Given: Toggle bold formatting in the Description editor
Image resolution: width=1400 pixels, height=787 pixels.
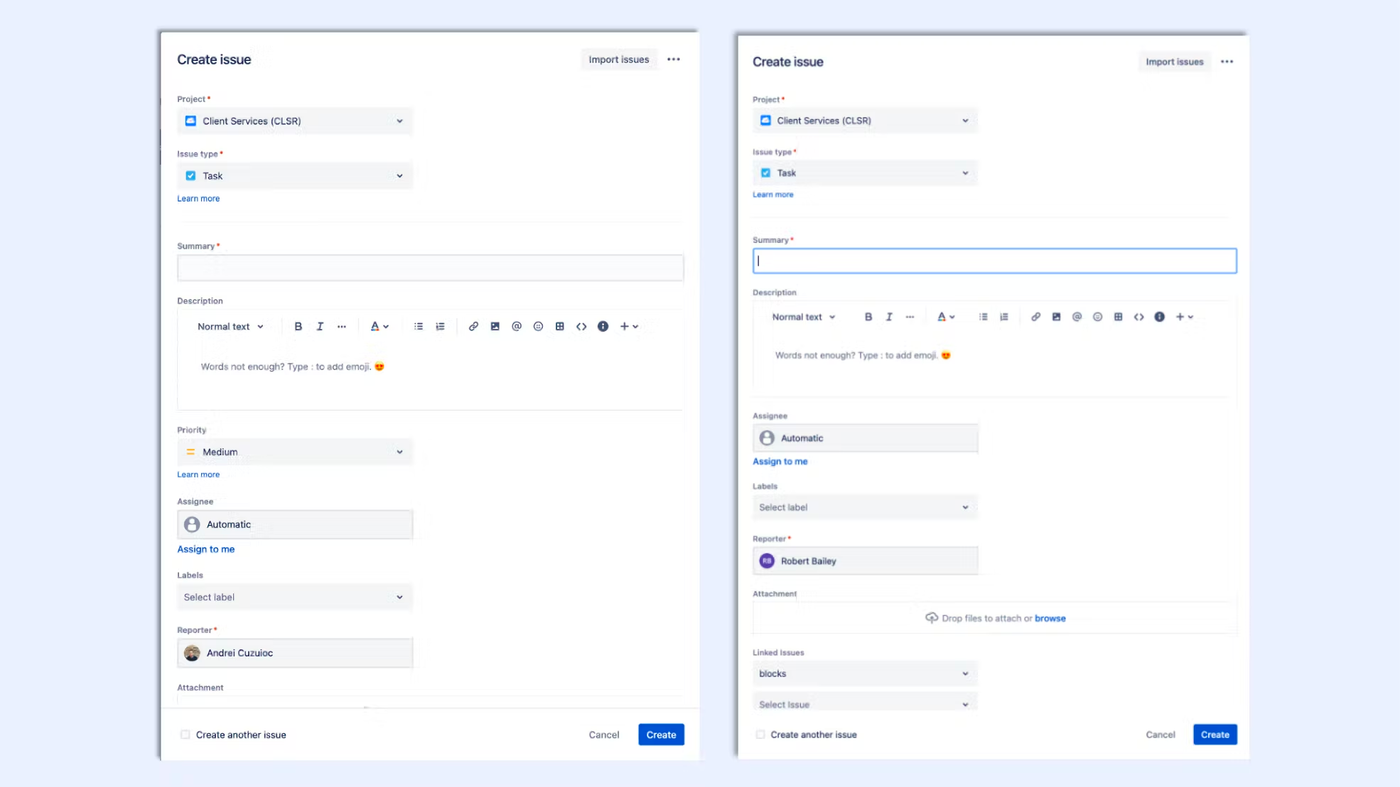Looking at the screenshot, I should coord(297,326).
